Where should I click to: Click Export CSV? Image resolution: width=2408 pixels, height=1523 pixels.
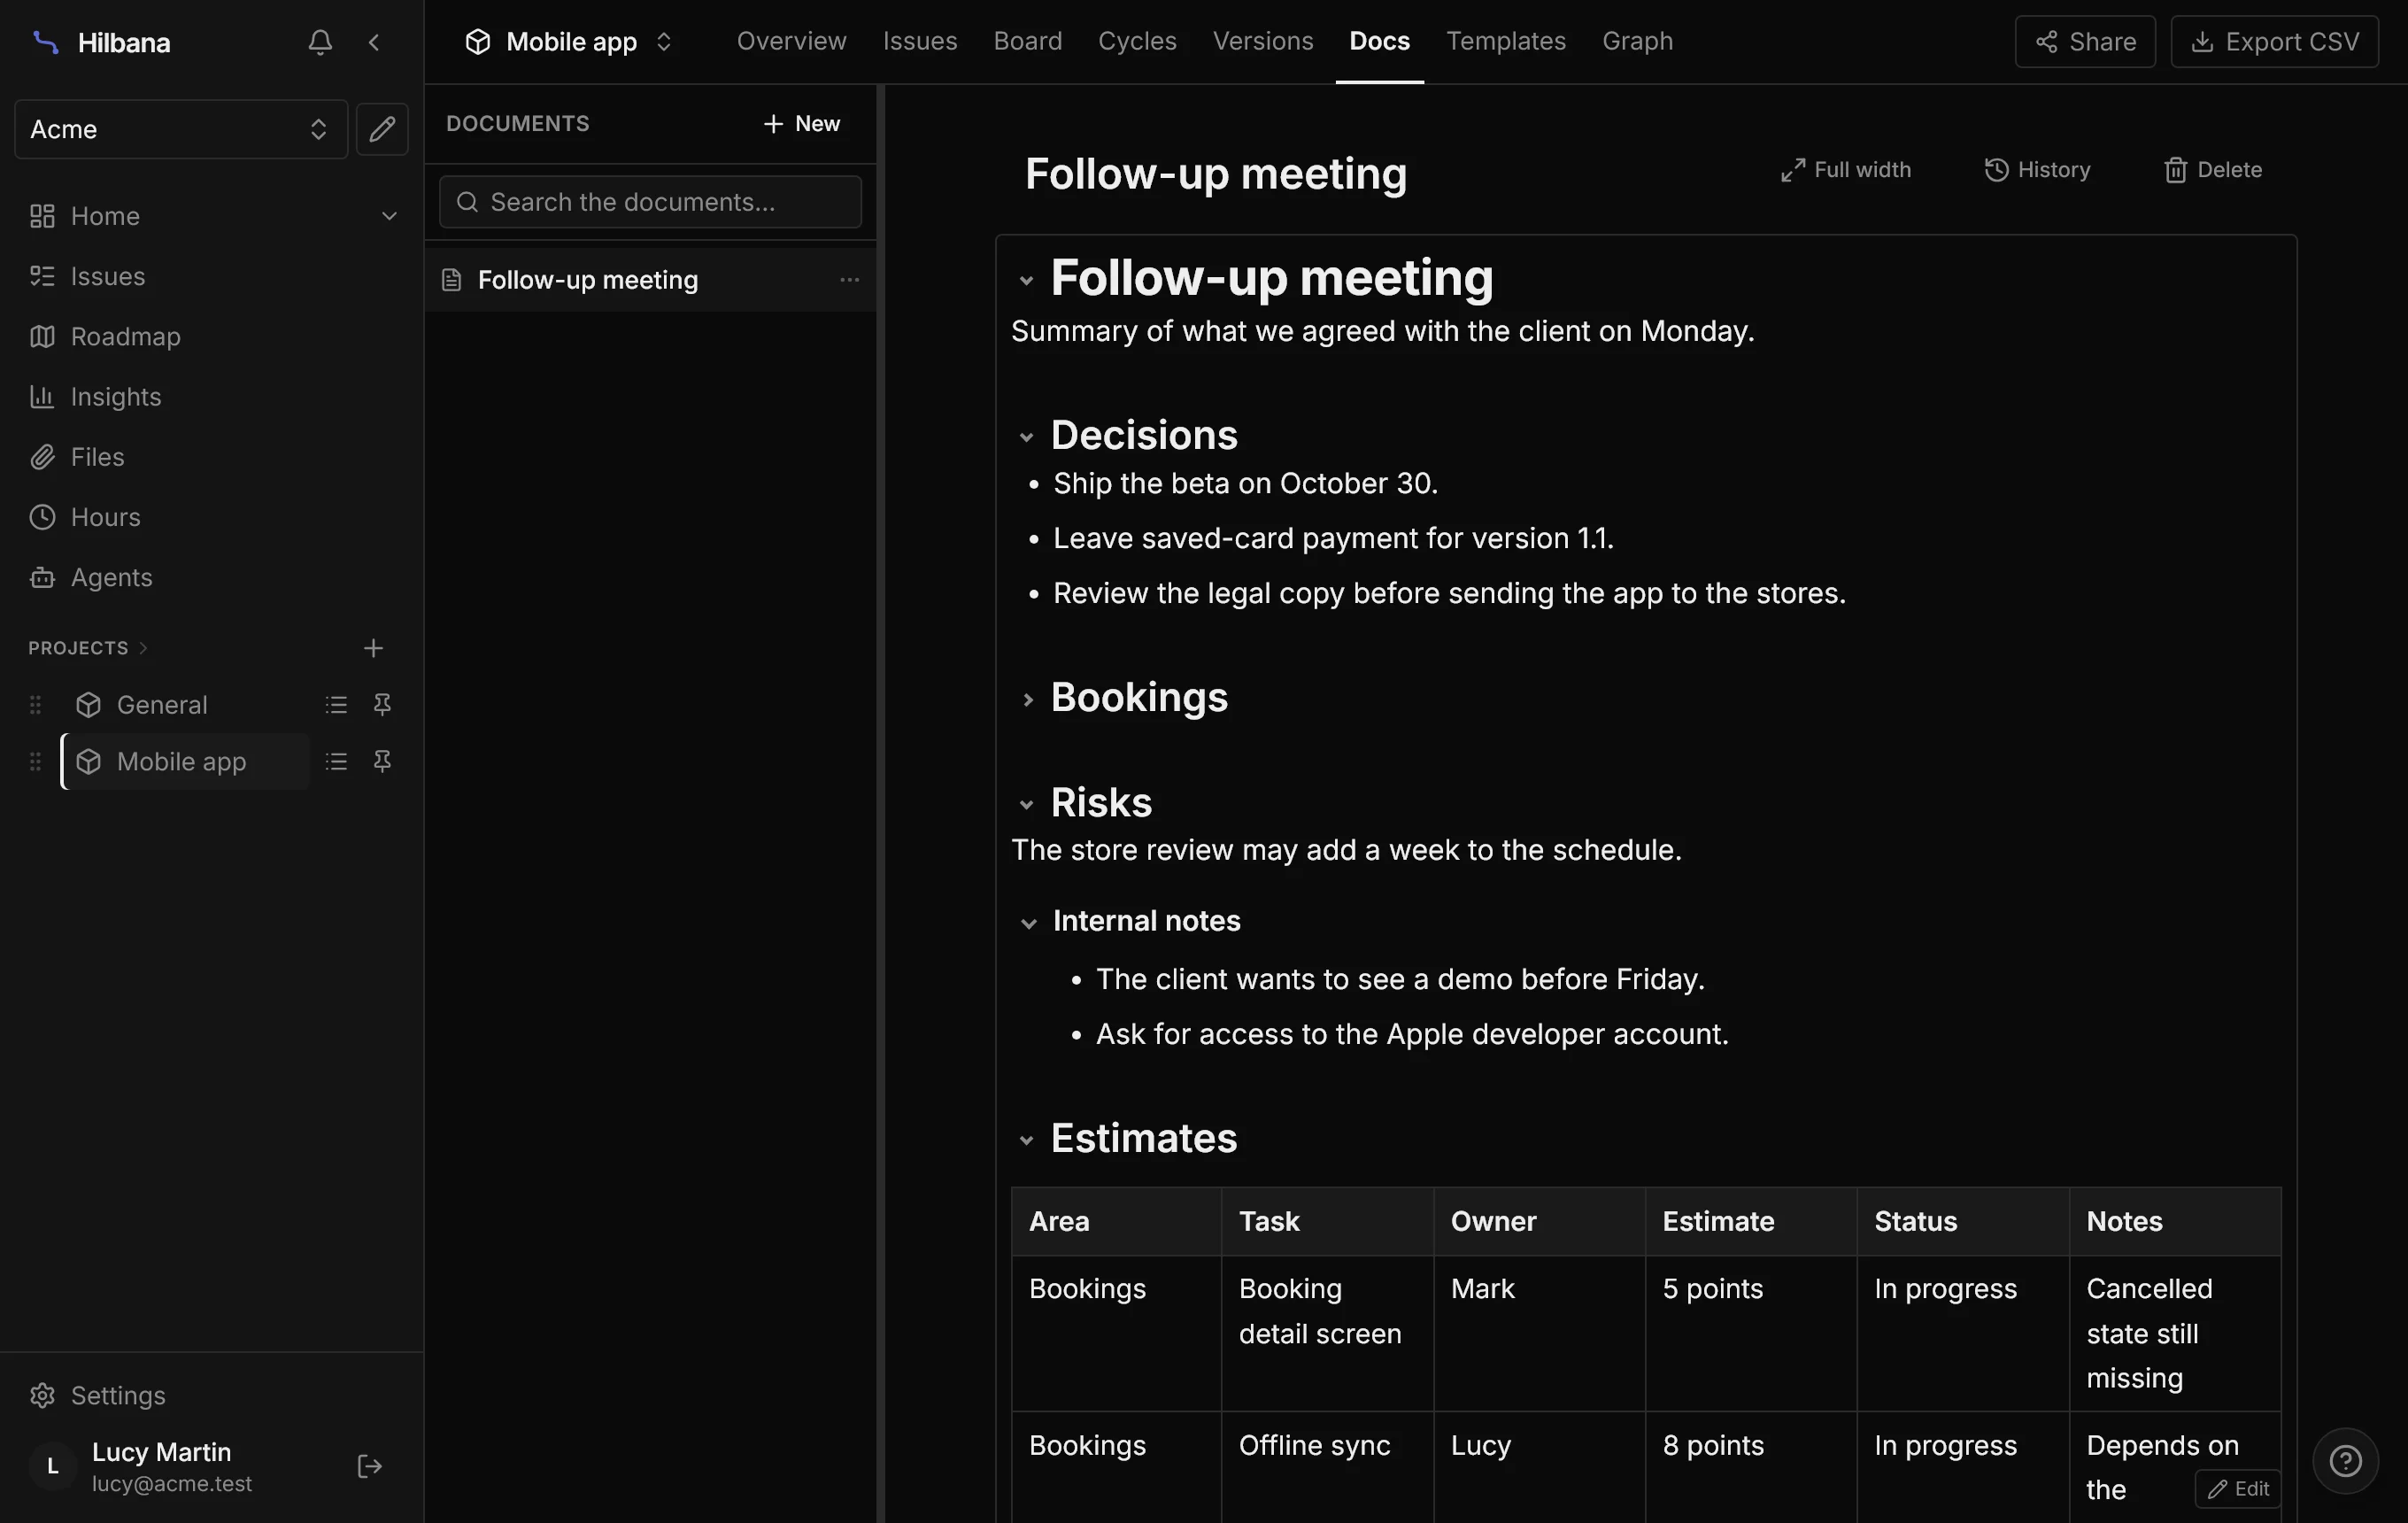2274,42
